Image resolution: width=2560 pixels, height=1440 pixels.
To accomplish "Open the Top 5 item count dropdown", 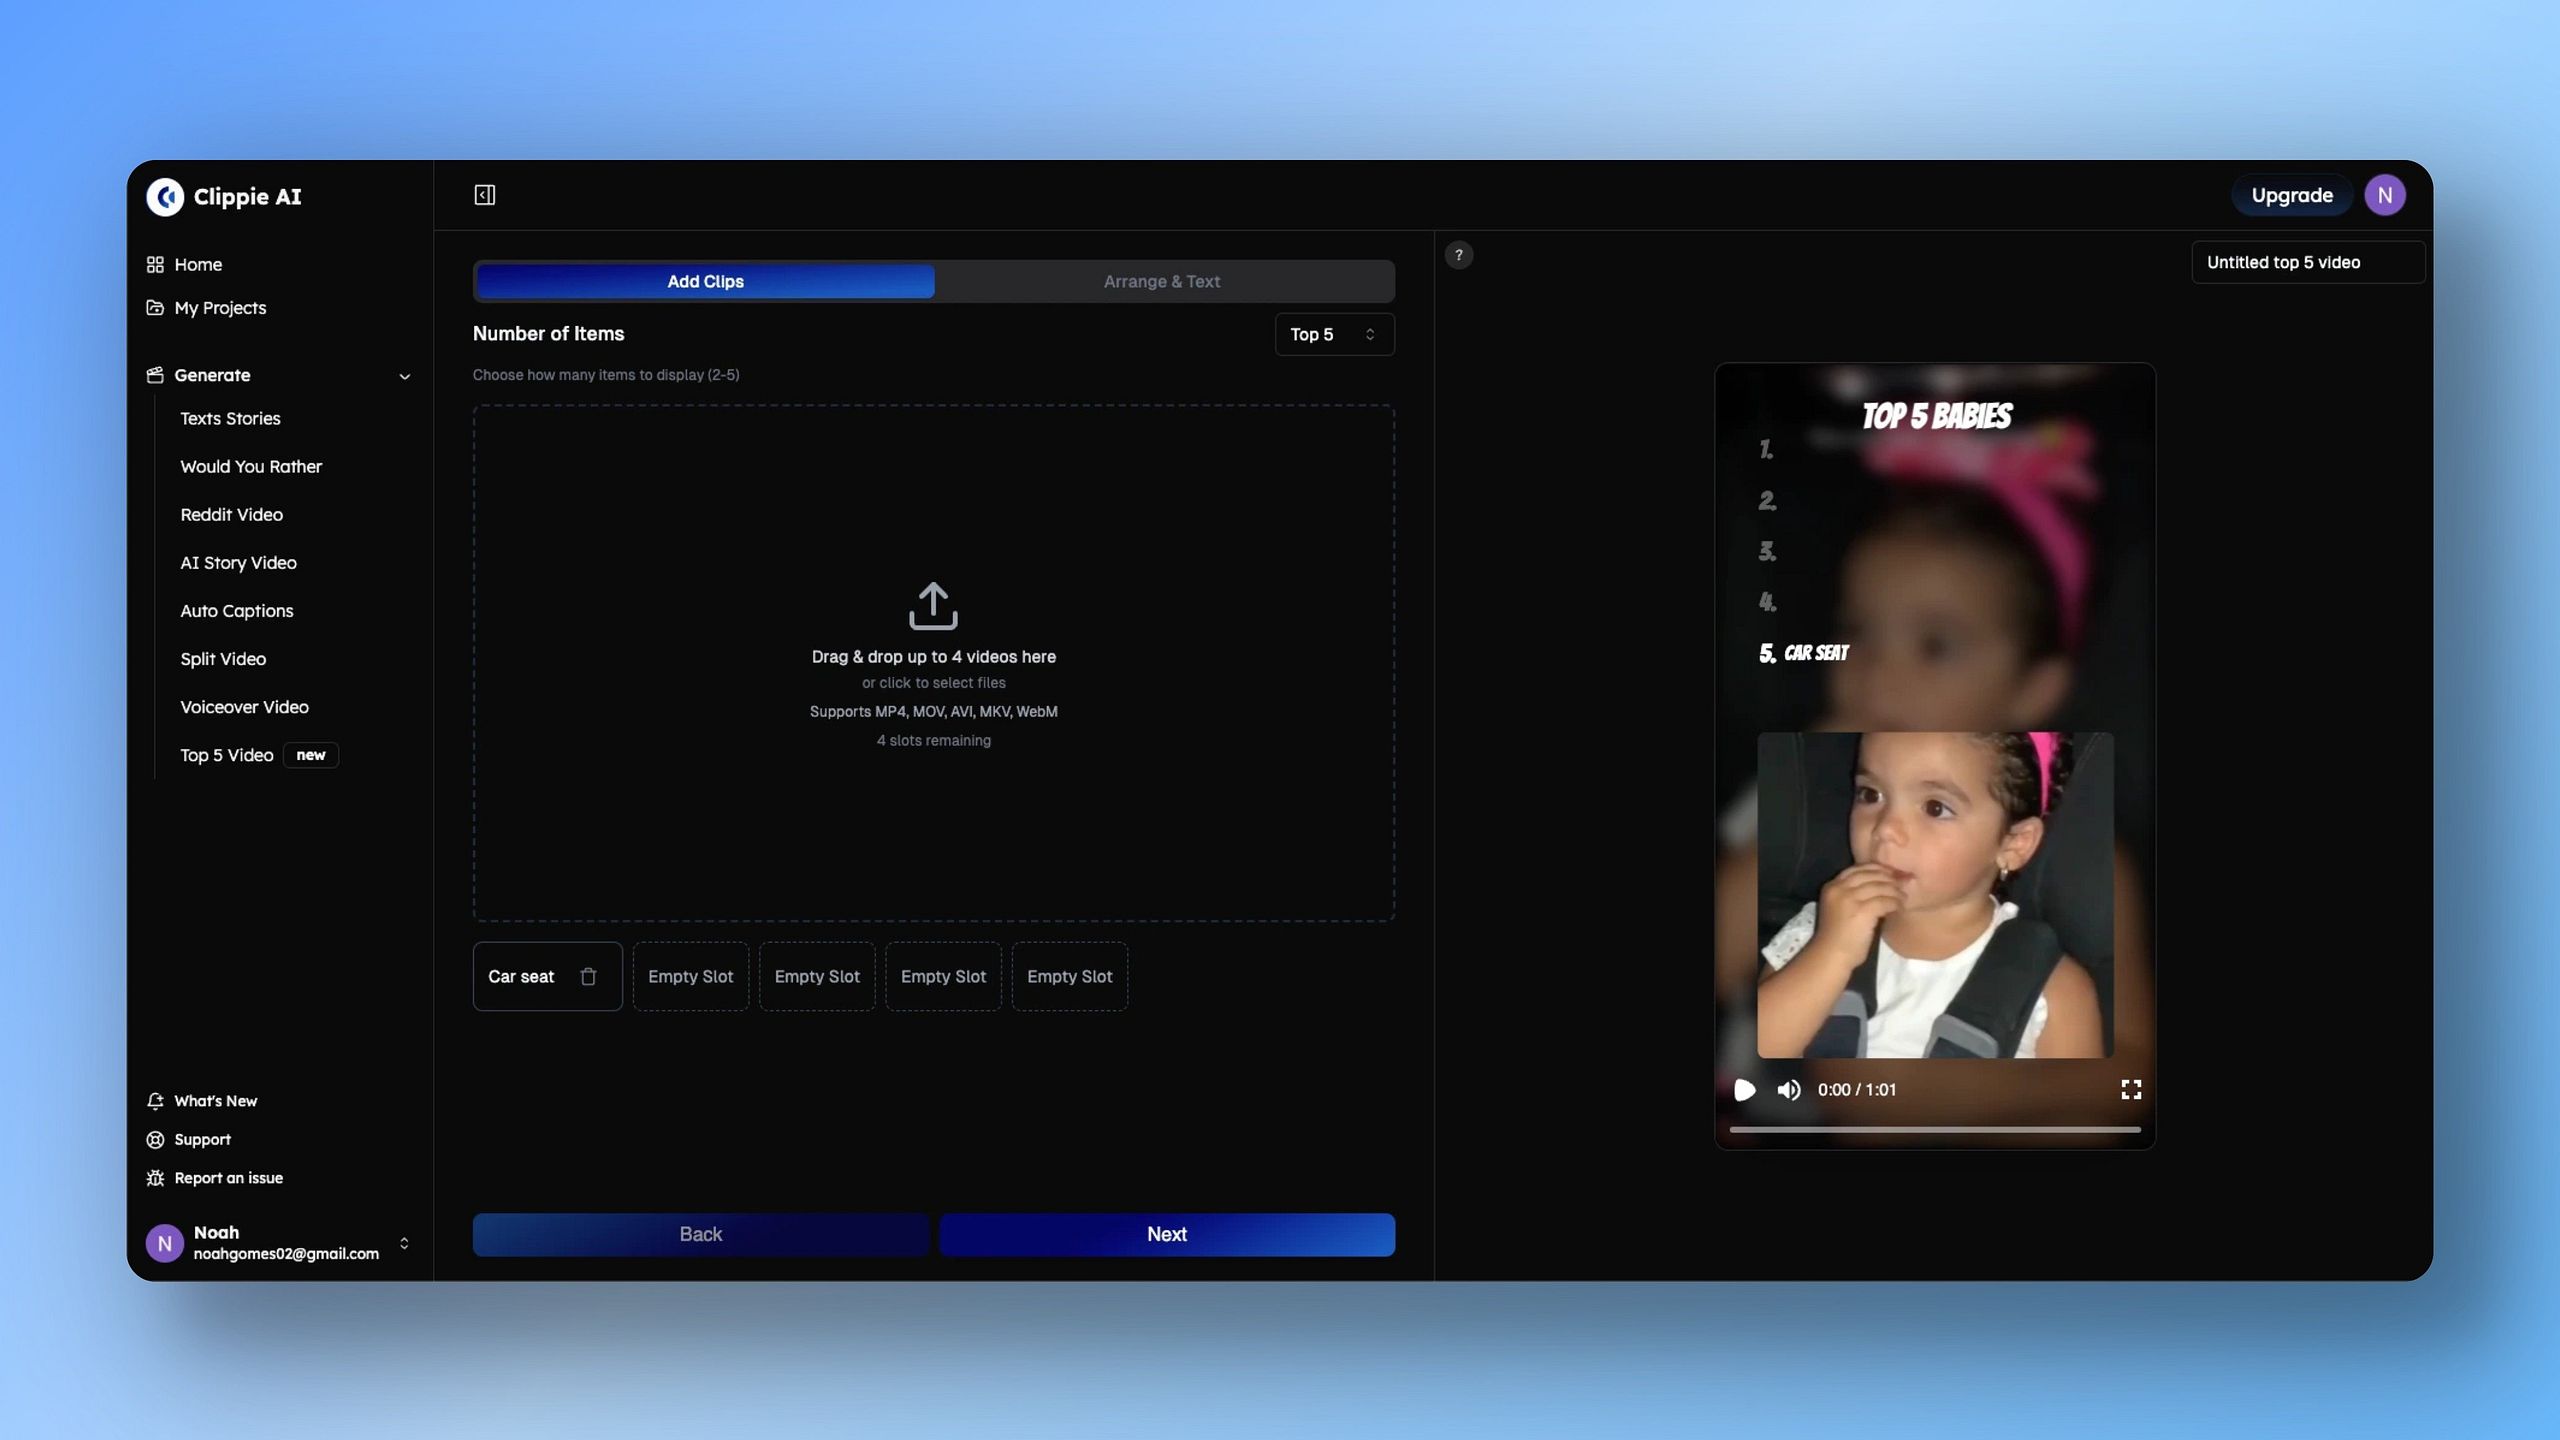I will [x=1334, y=334].
